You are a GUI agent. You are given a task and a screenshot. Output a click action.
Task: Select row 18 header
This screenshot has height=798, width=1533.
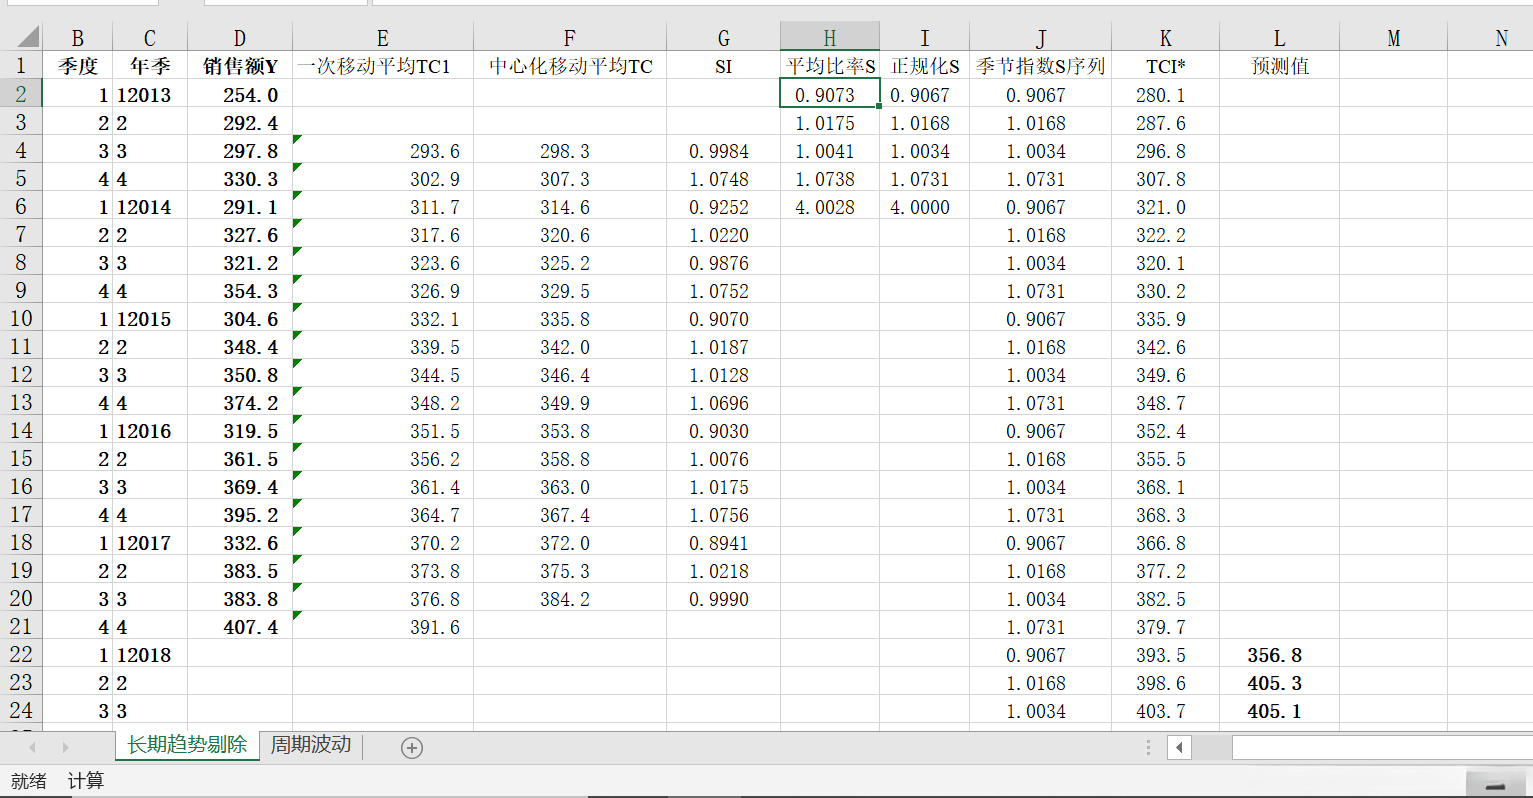pyautogui.click(x=21, y=542)
